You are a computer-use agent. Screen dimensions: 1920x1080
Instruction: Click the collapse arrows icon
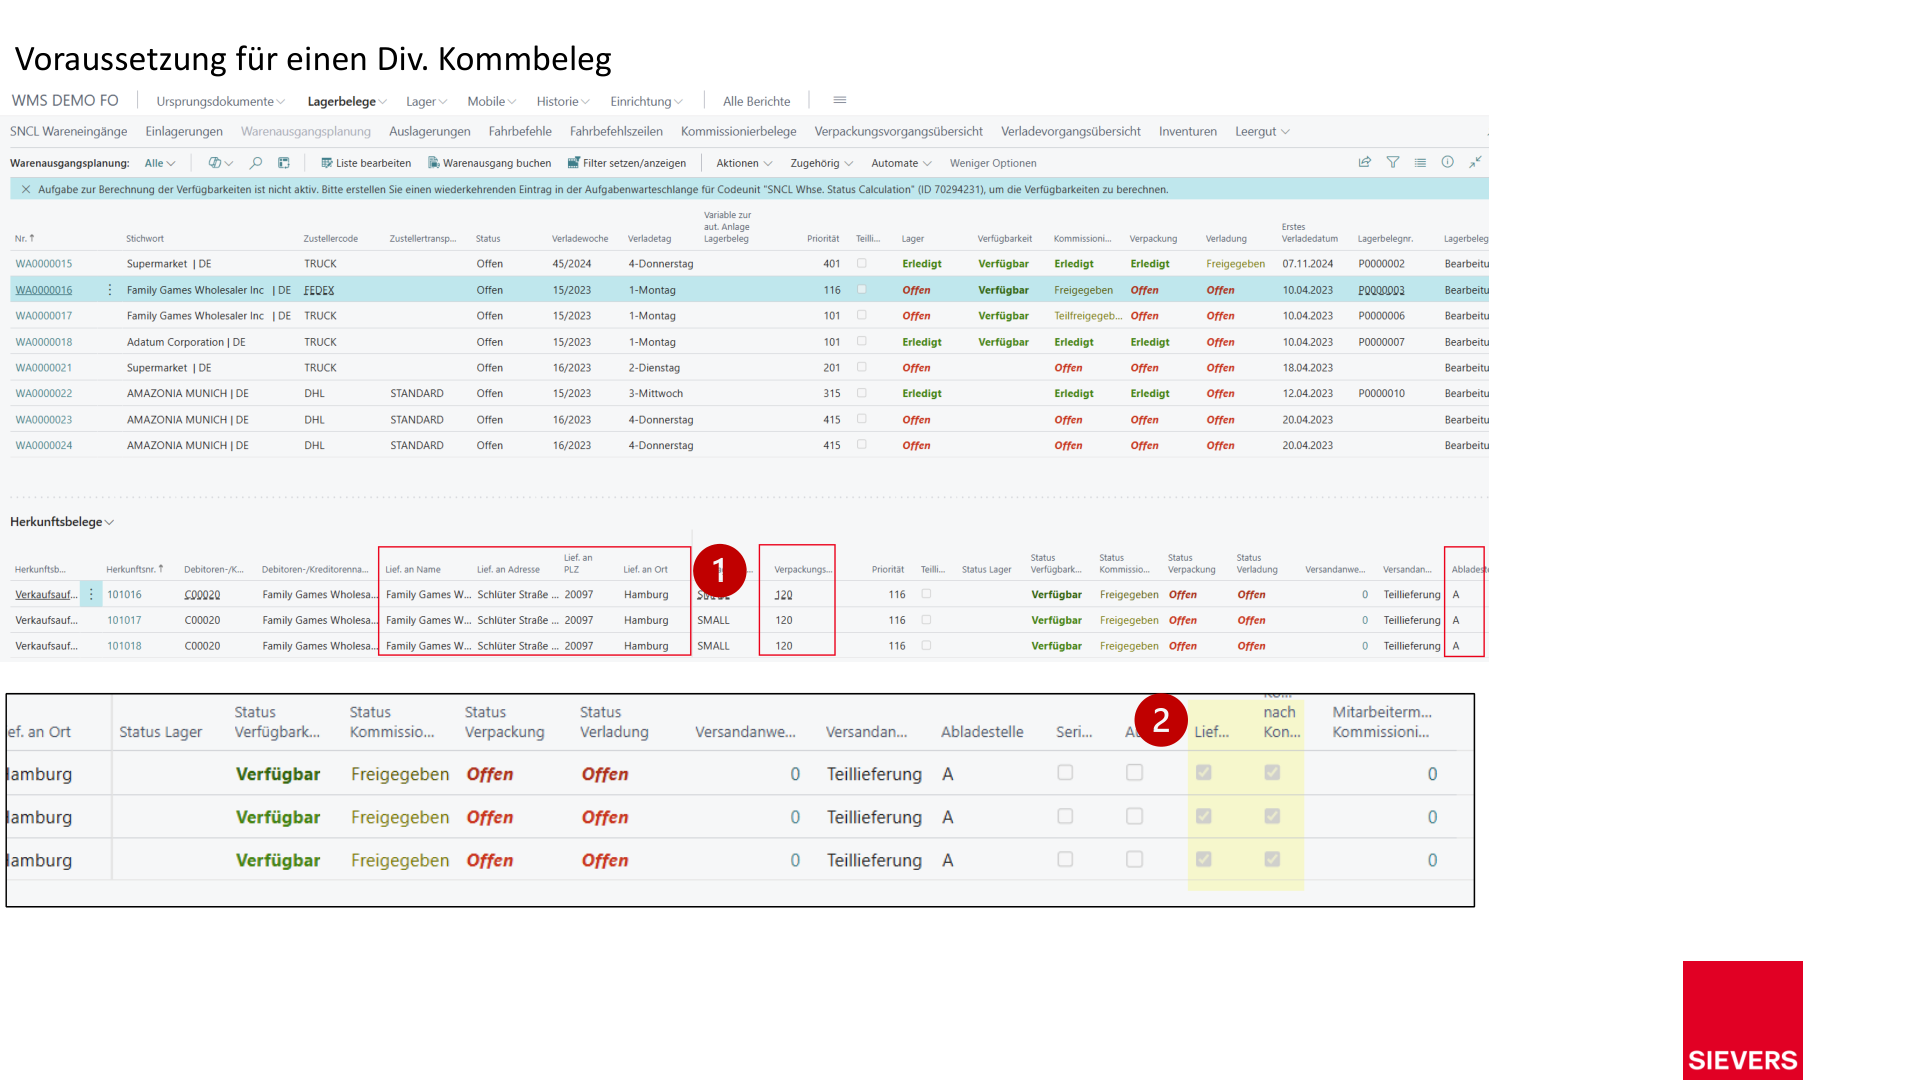pos(1475,162)
